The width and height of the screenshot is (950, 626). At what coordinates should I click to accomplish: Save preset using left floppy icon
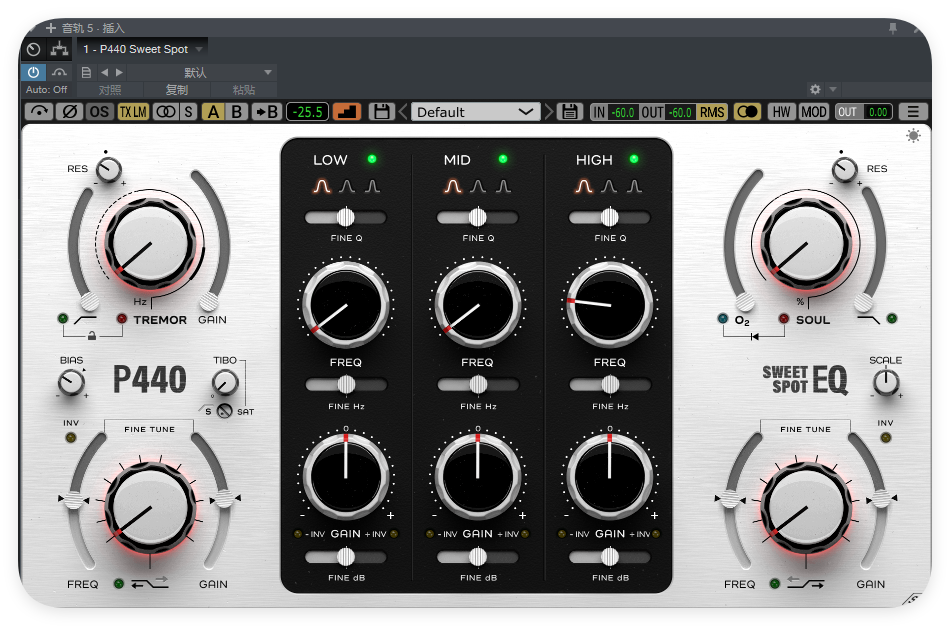pos(382,112)
